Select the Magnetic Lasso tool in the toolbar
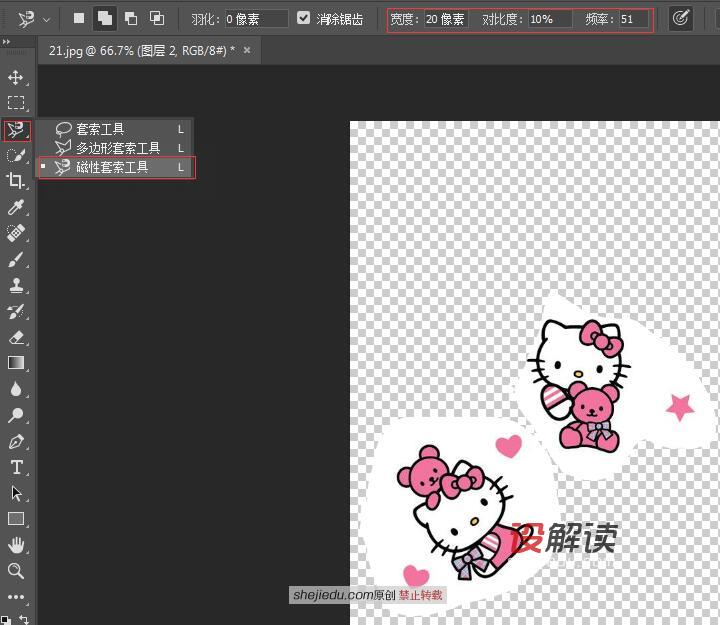Screen dimensions: 720x625 (17, 131)
